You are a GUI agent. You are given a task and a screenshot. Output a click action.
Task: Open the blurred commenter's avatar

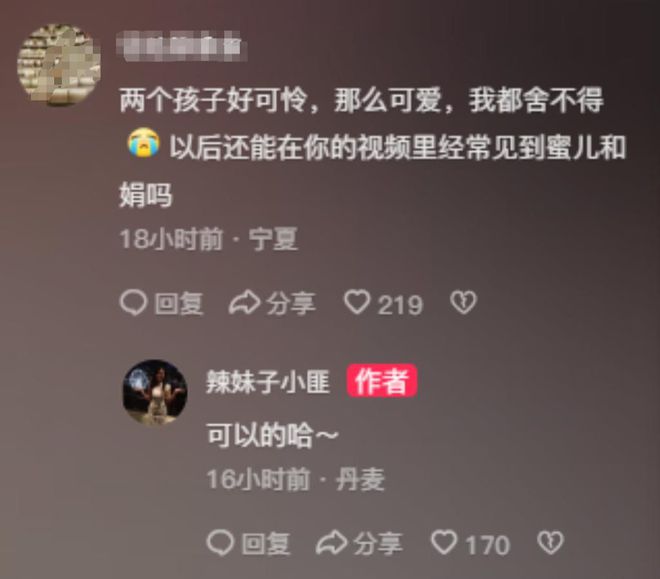click(59, 65)
